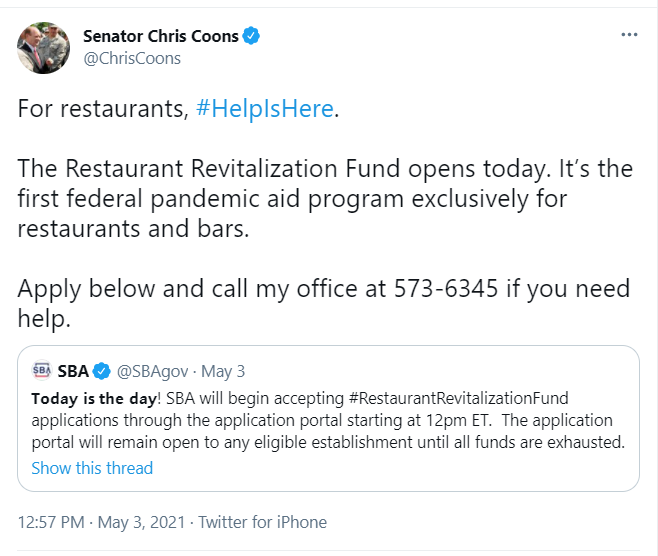Click the SBA logo avatar
This screenshot has height=556, width=658.
(42, 370)
